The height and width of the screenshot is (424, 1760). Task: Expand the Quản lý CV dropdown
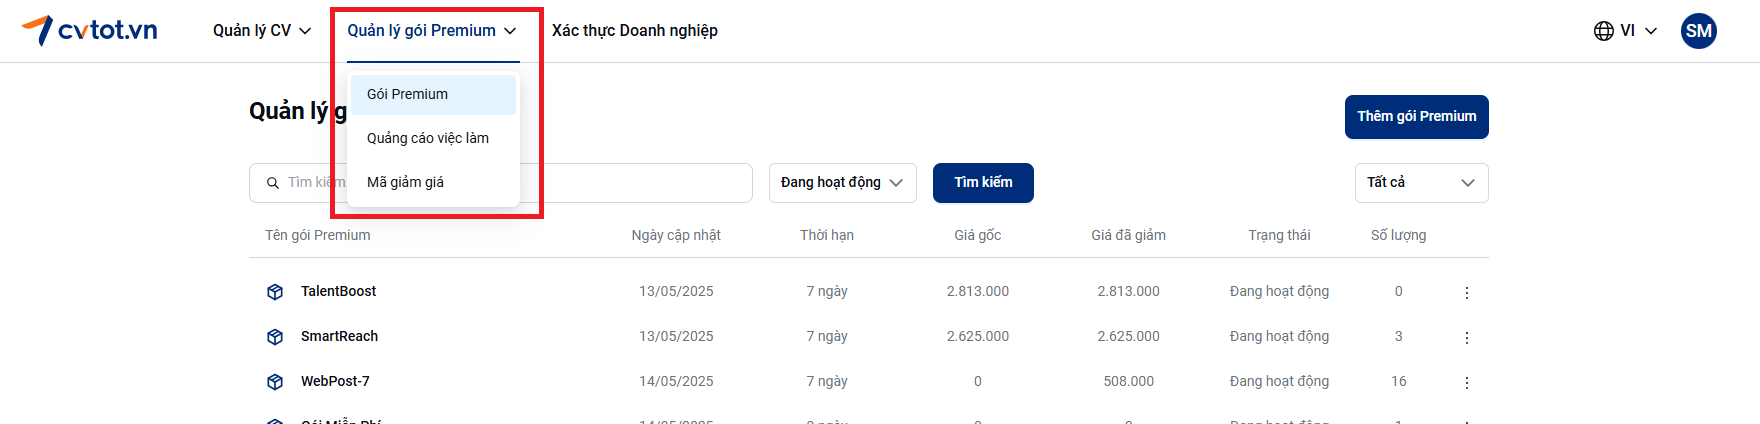(261, 31)
